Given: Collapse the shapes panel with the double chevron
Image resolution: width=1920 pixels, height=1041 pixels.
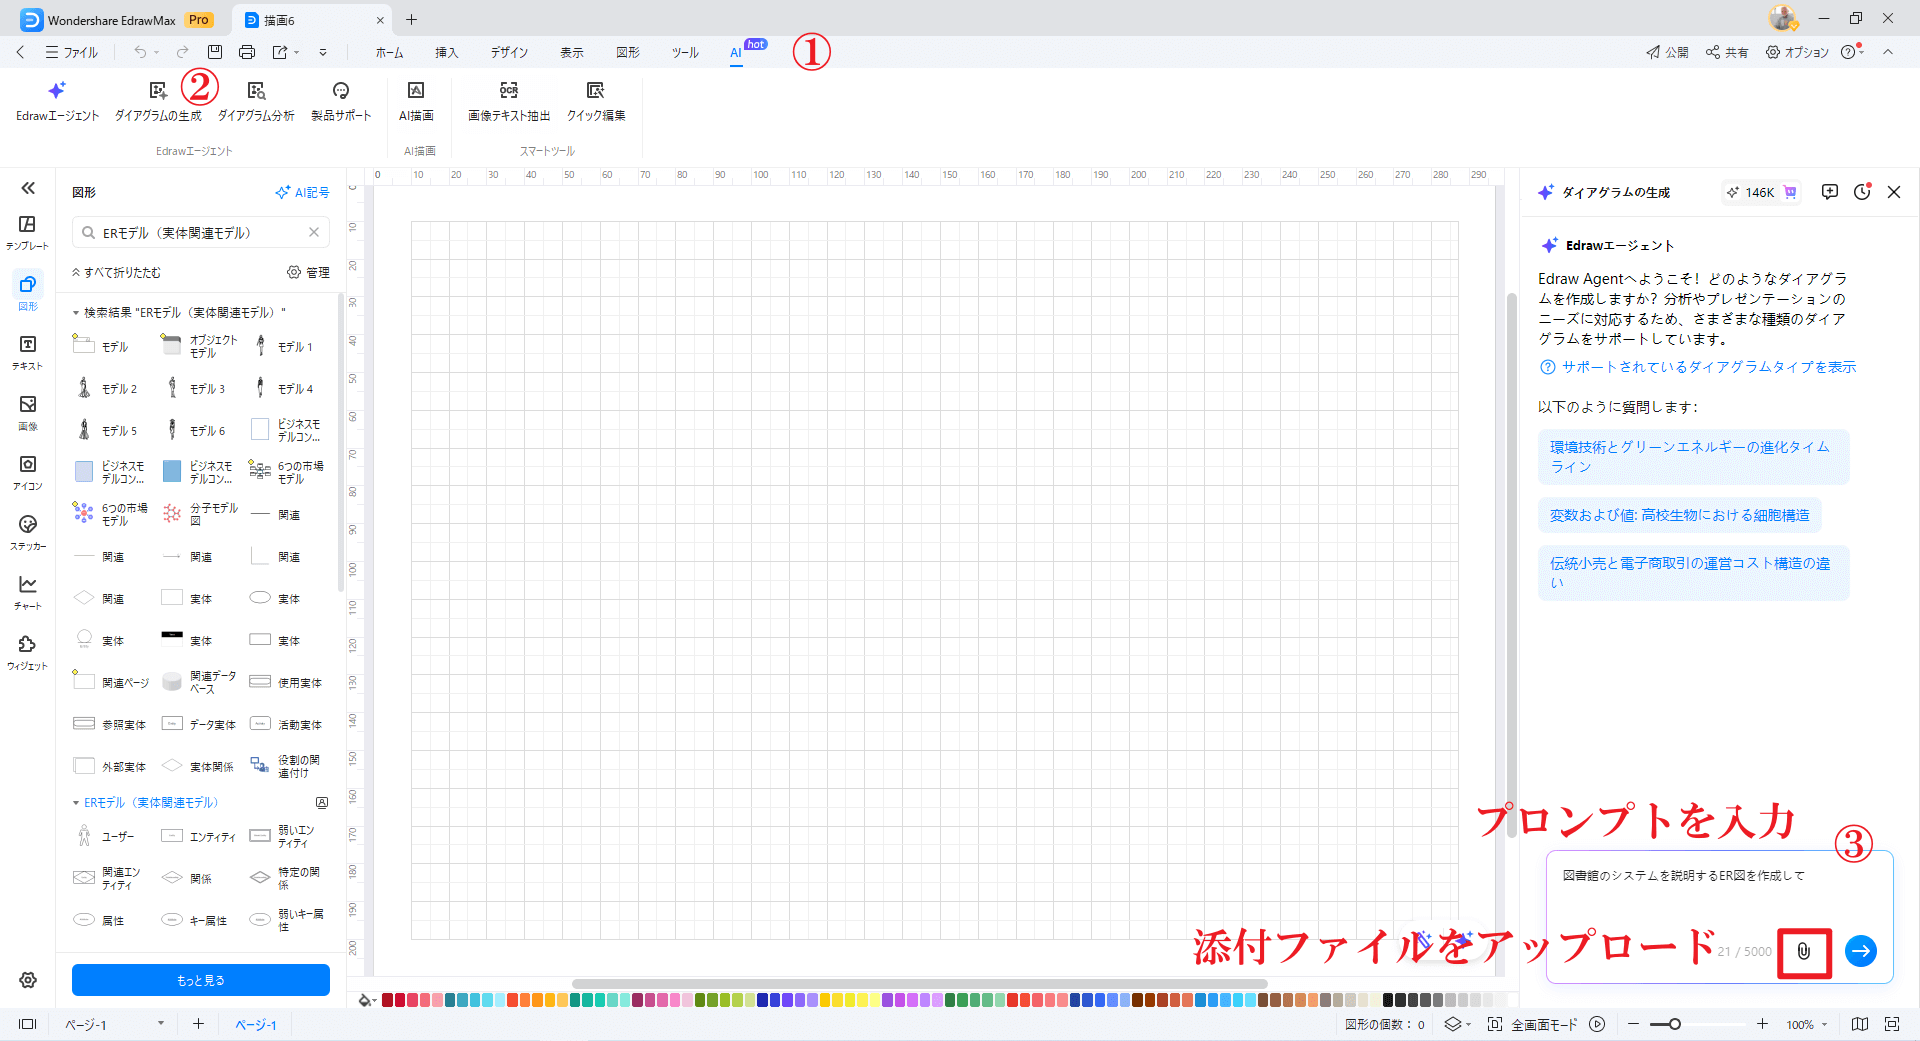Looking at the screenshot, I should click(x=28, y=188).
